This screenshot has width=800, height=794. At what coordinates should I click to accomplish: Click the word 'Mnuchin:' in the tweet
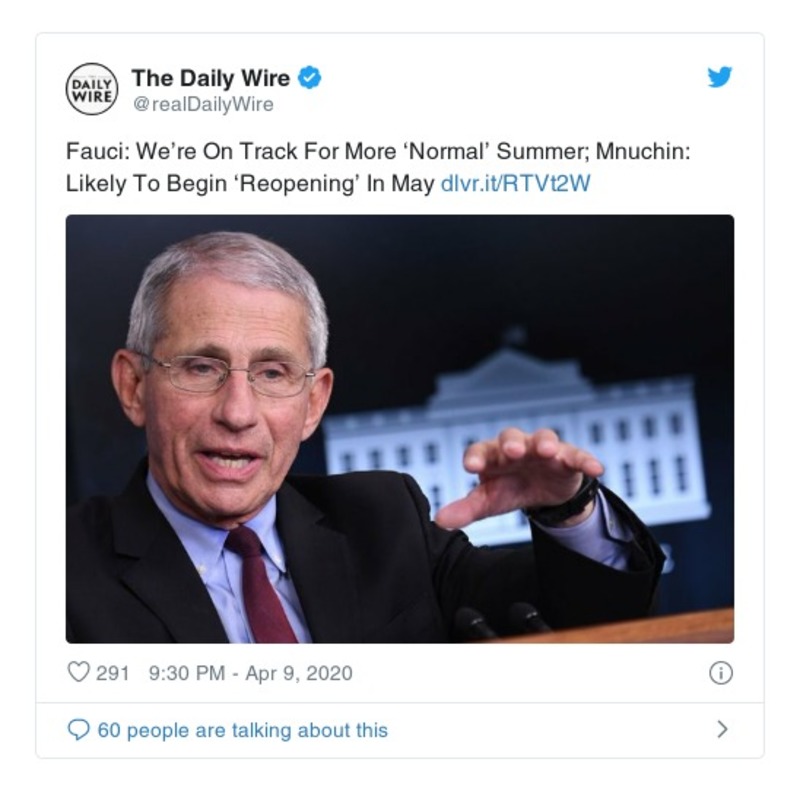coord(643,151)
